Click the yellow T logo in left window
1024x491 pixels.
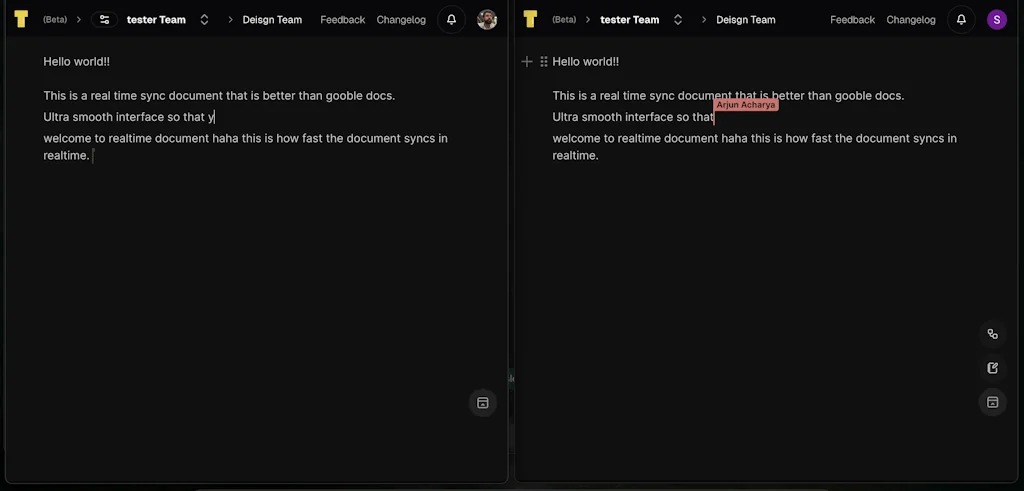21,20
